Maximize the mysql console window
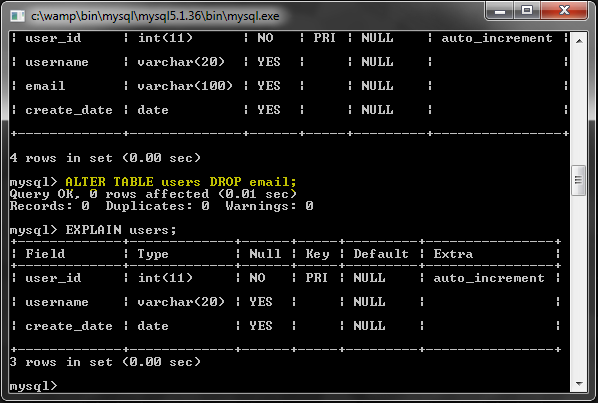The width and height of the screenshot is (598, 403). point(527,11)
